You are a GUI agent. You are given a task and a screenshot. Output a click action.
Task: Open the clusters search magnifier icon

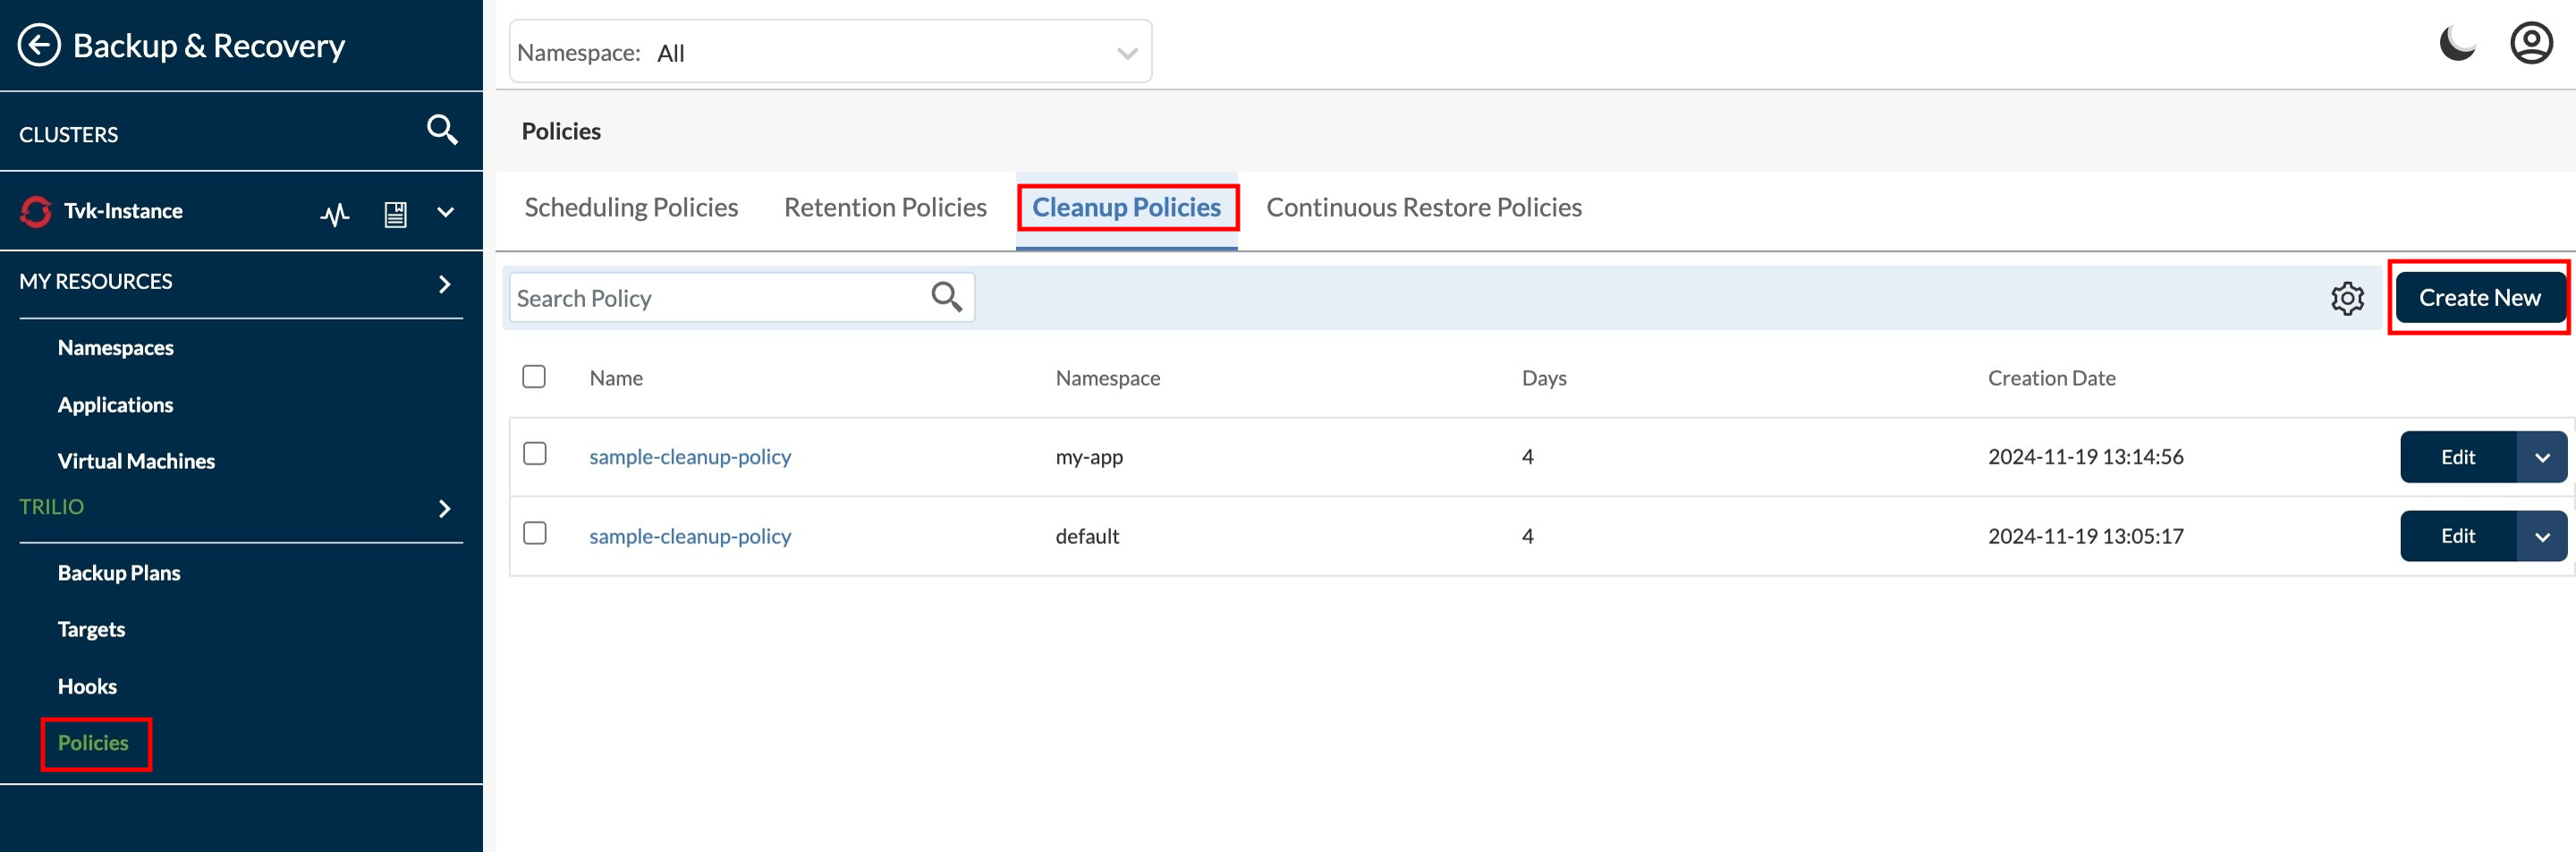[442, 130]
